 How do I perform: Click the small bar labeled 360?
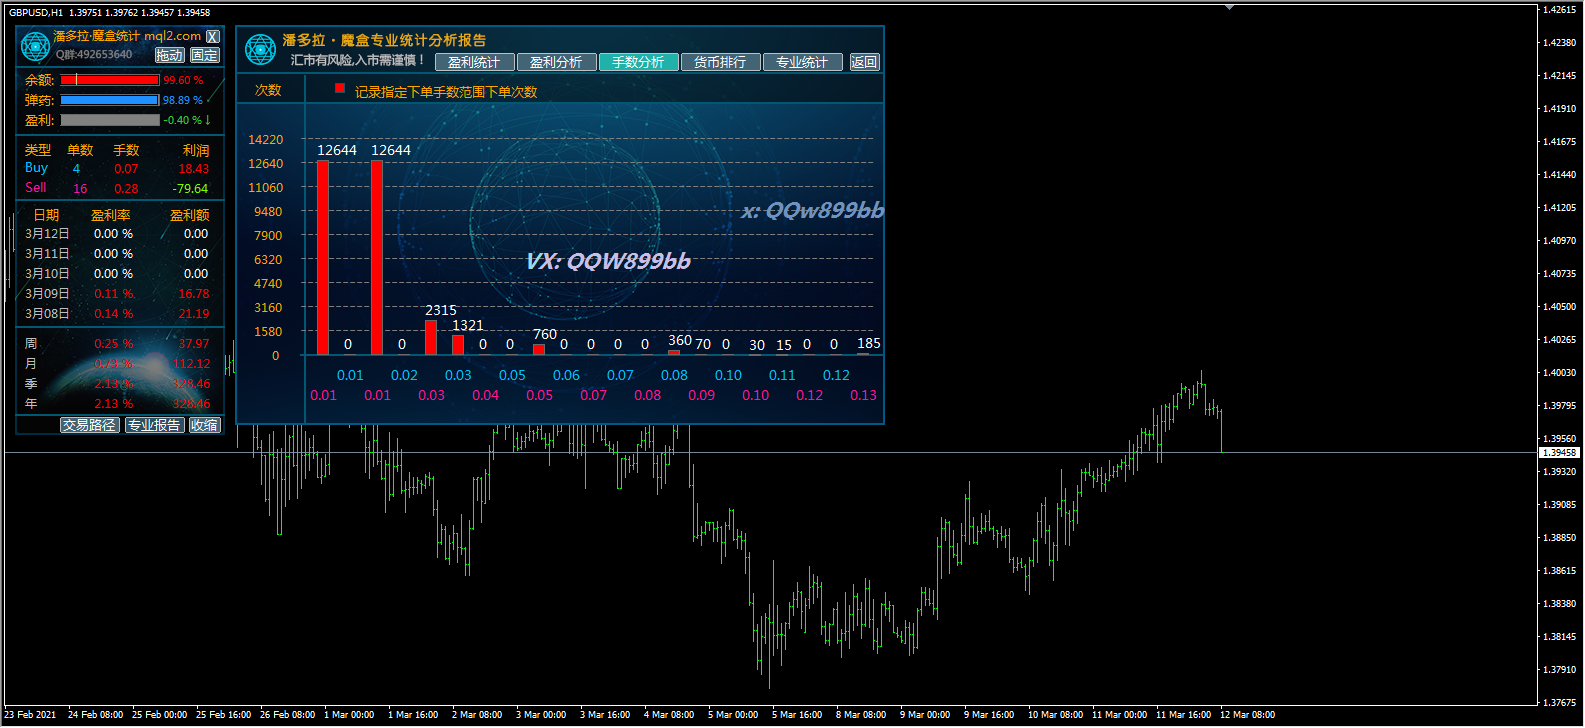coord(674,352)
